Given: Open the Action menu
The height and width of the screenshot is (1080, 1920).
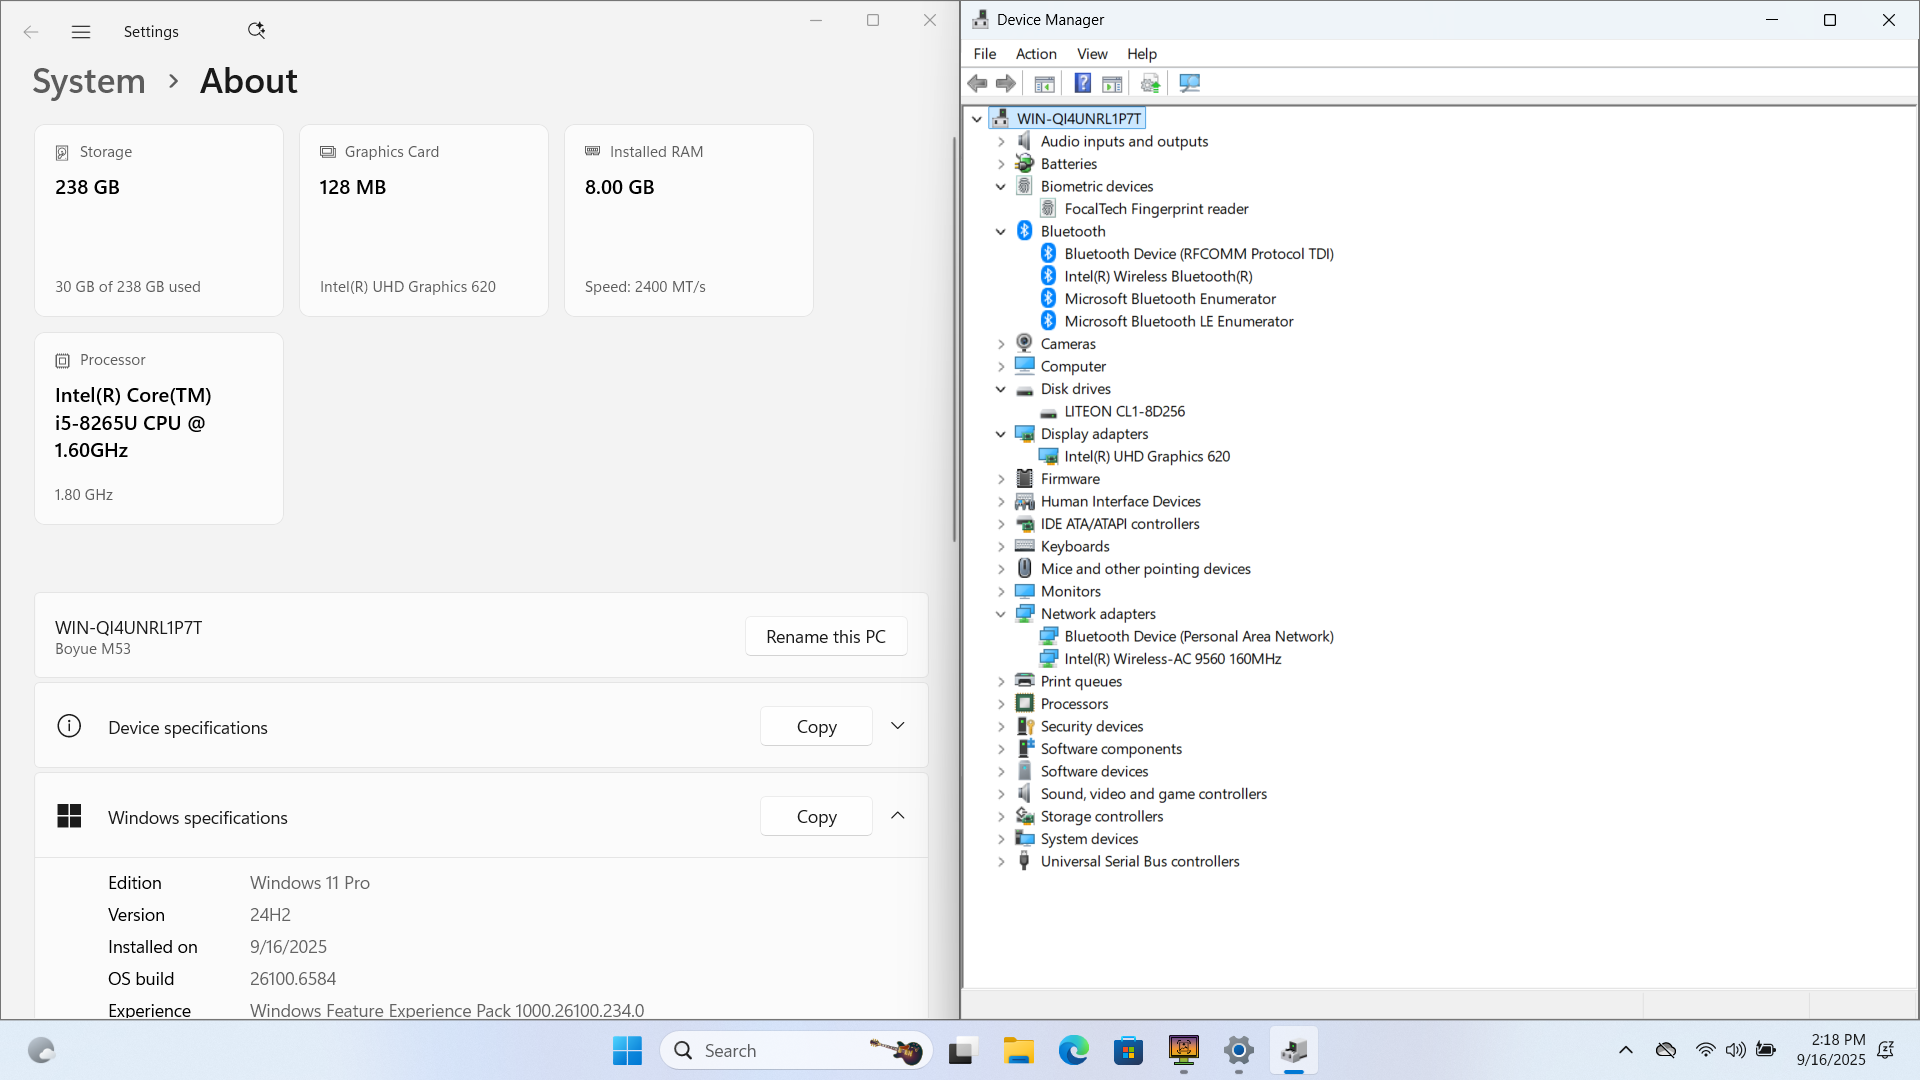Looking at the screenshot, I should coord(1035,54).
